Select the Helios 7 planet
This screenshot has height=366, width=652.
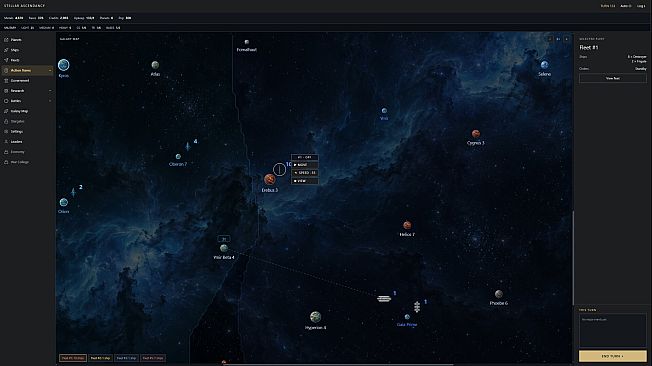tap(407, 225)
